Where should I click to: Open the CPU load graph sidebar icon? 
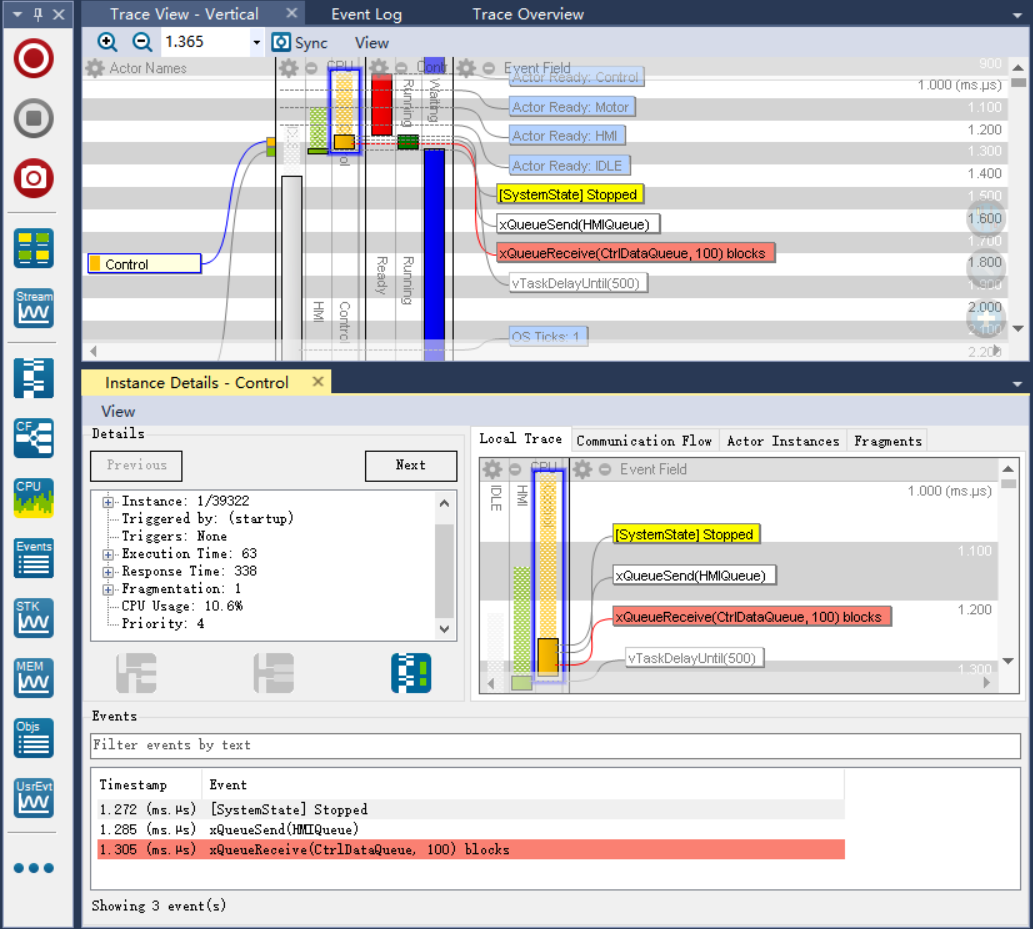[x=34, y=498]
